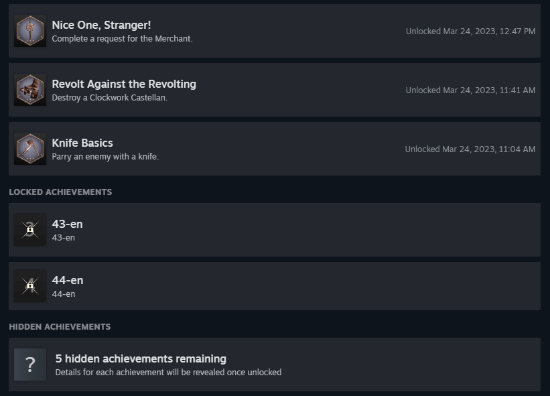Click the Hidden Achievements section header
550x396 pixels.
click(x=60, y=327)
